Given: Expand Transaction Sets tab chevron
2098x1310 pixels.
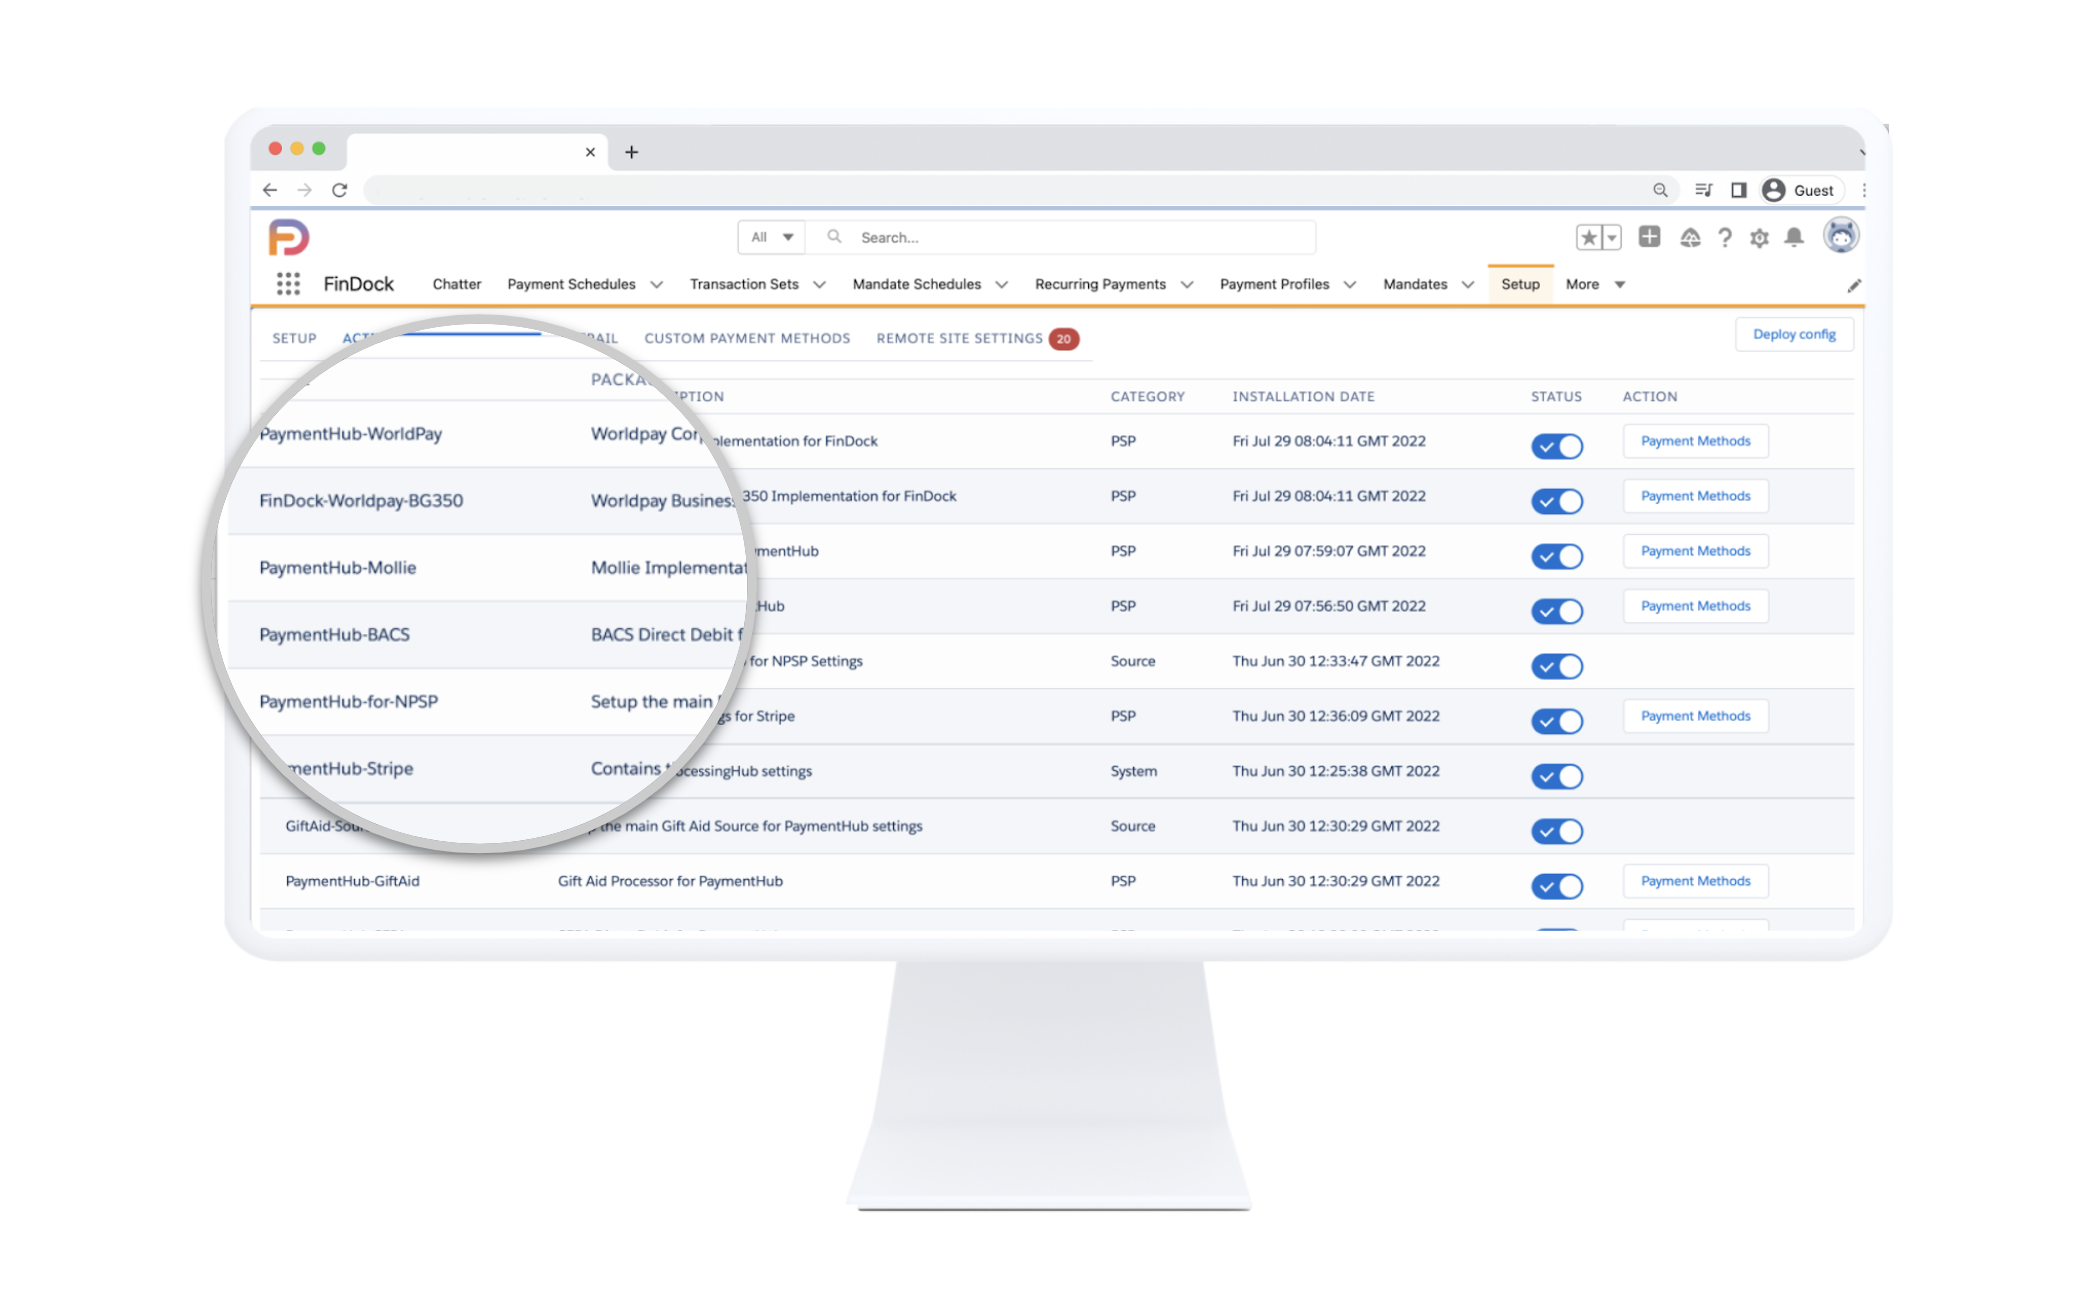Looking at the screenshot, I should [x=819, y=285].
